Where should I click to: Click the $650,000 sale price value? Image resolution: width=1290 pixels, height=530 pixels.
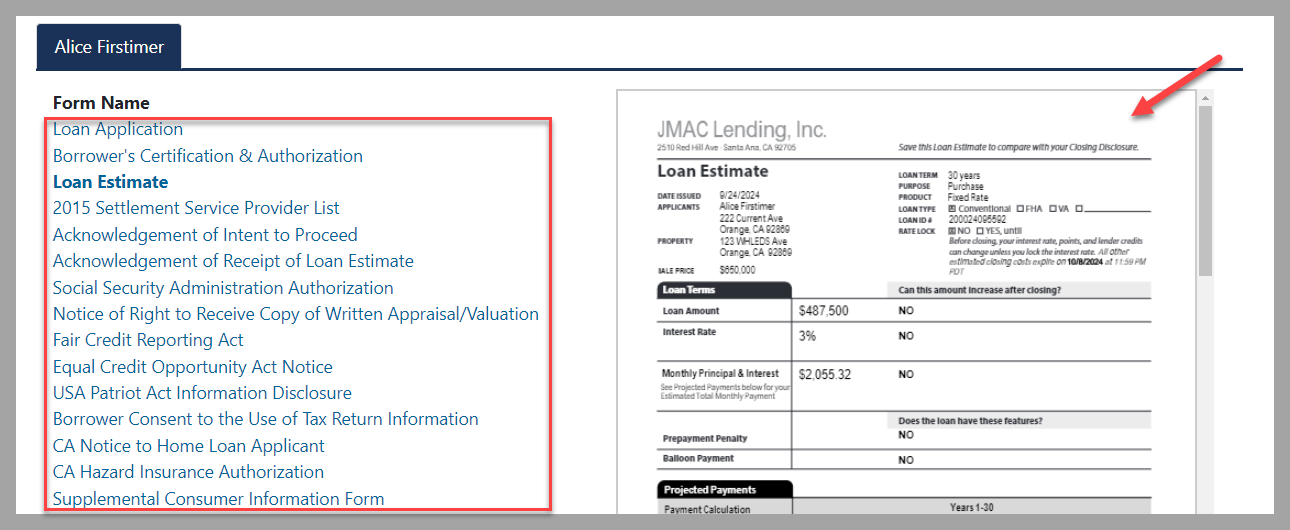pyautogui.click(x=738, y=270)
